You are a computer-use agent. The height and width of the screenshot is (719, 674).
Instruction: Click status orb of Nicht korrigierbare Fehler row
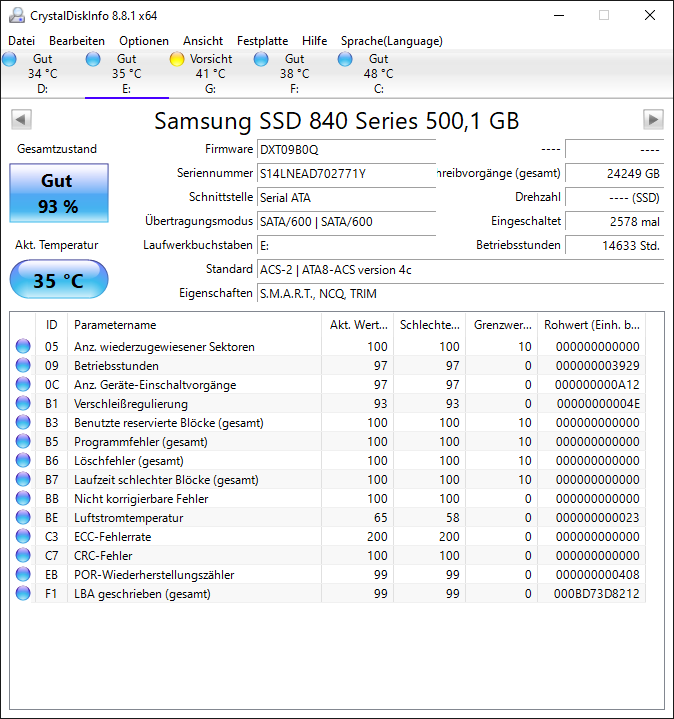pos(23,498)
